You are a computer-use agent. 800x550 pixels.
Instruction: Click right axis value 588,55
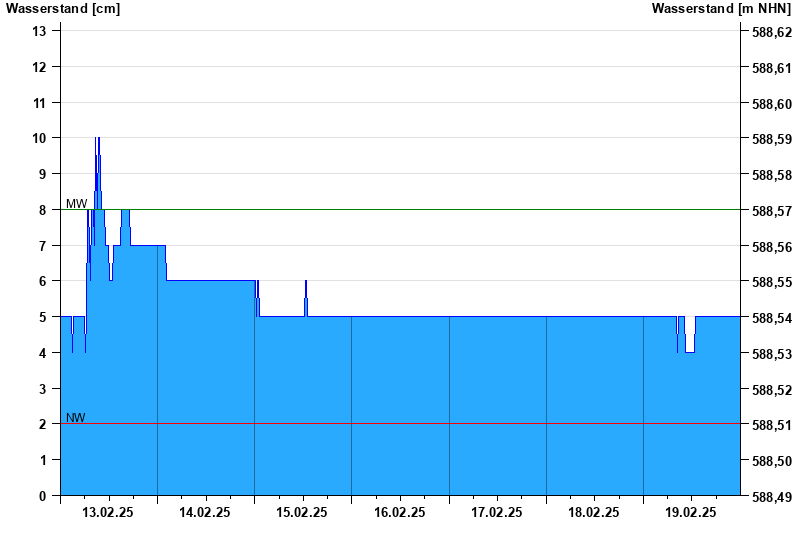coord(772,282)
